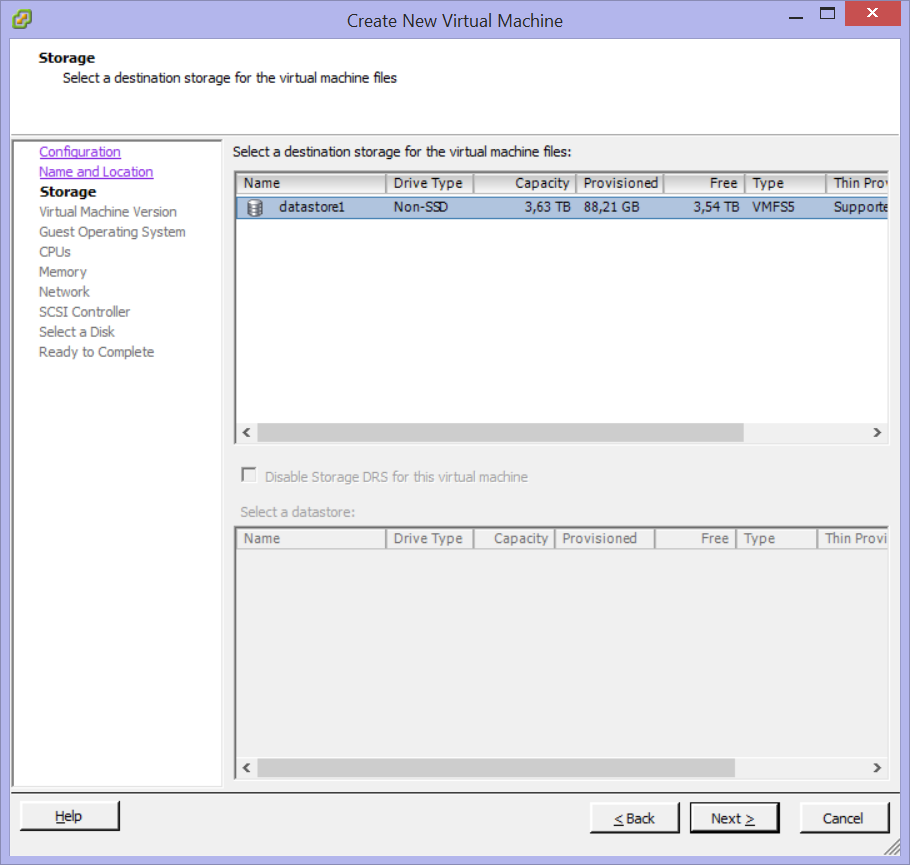Go to Name and Location step
The height and width of the screenshot is (865, 910).
click(96, 172)
